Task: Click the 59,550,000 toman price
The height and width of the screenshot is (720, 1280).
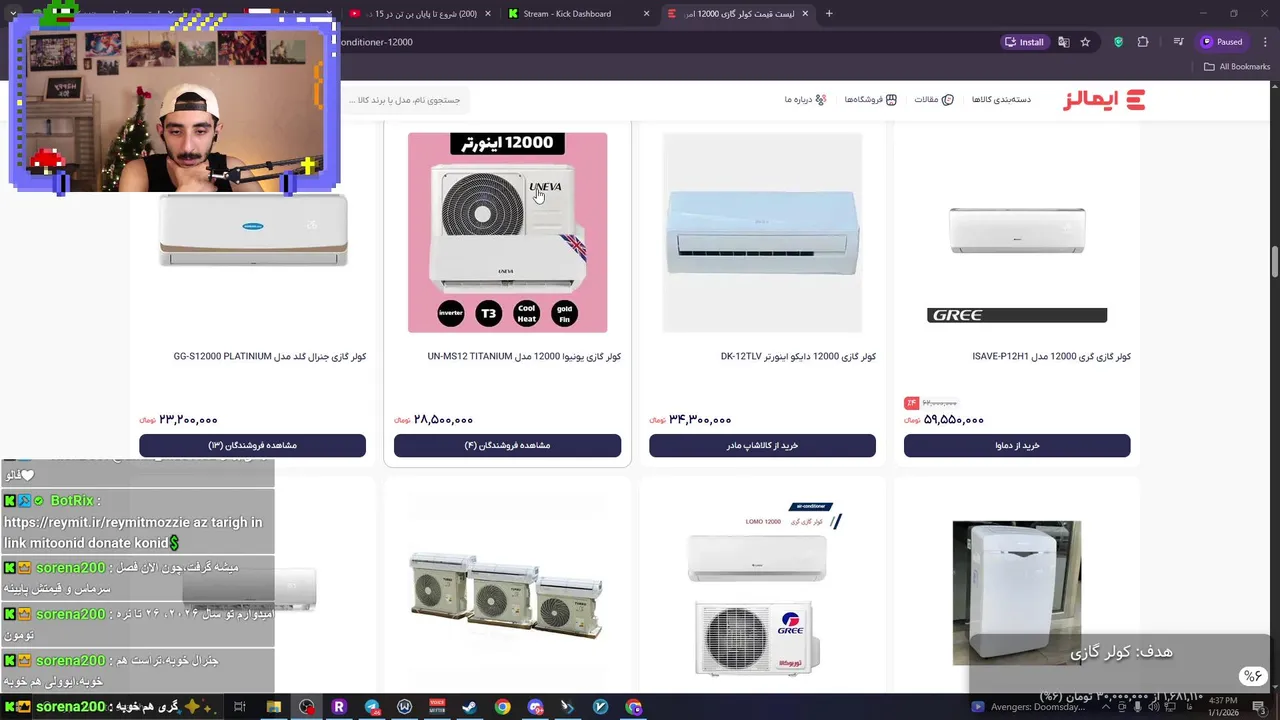Action: pos(954,420)
